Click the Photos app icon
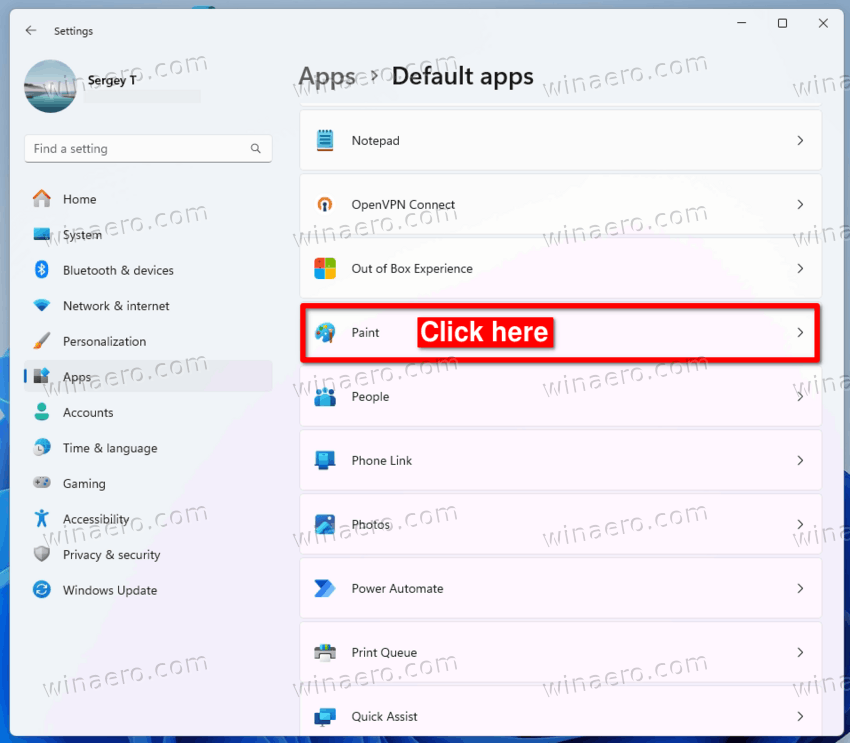This screenshot has width=850, height=743. tap(325, 525)
